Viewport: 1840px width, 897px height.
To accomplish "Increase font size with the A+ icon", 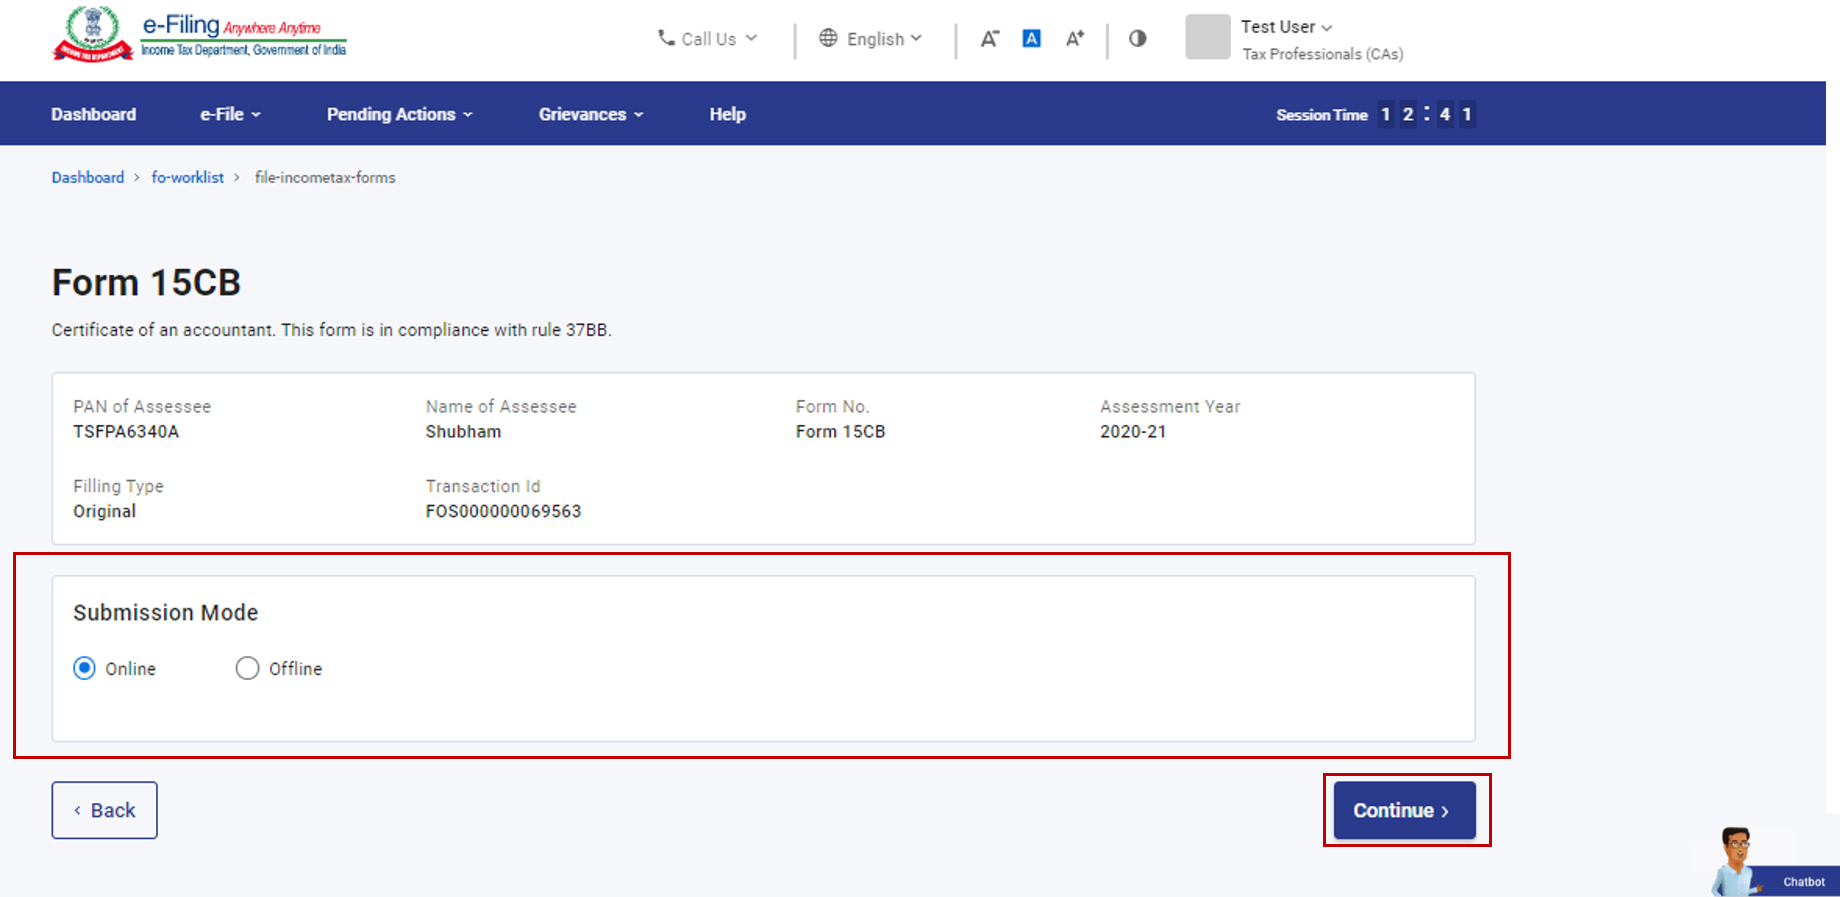I will (1074, 39).
